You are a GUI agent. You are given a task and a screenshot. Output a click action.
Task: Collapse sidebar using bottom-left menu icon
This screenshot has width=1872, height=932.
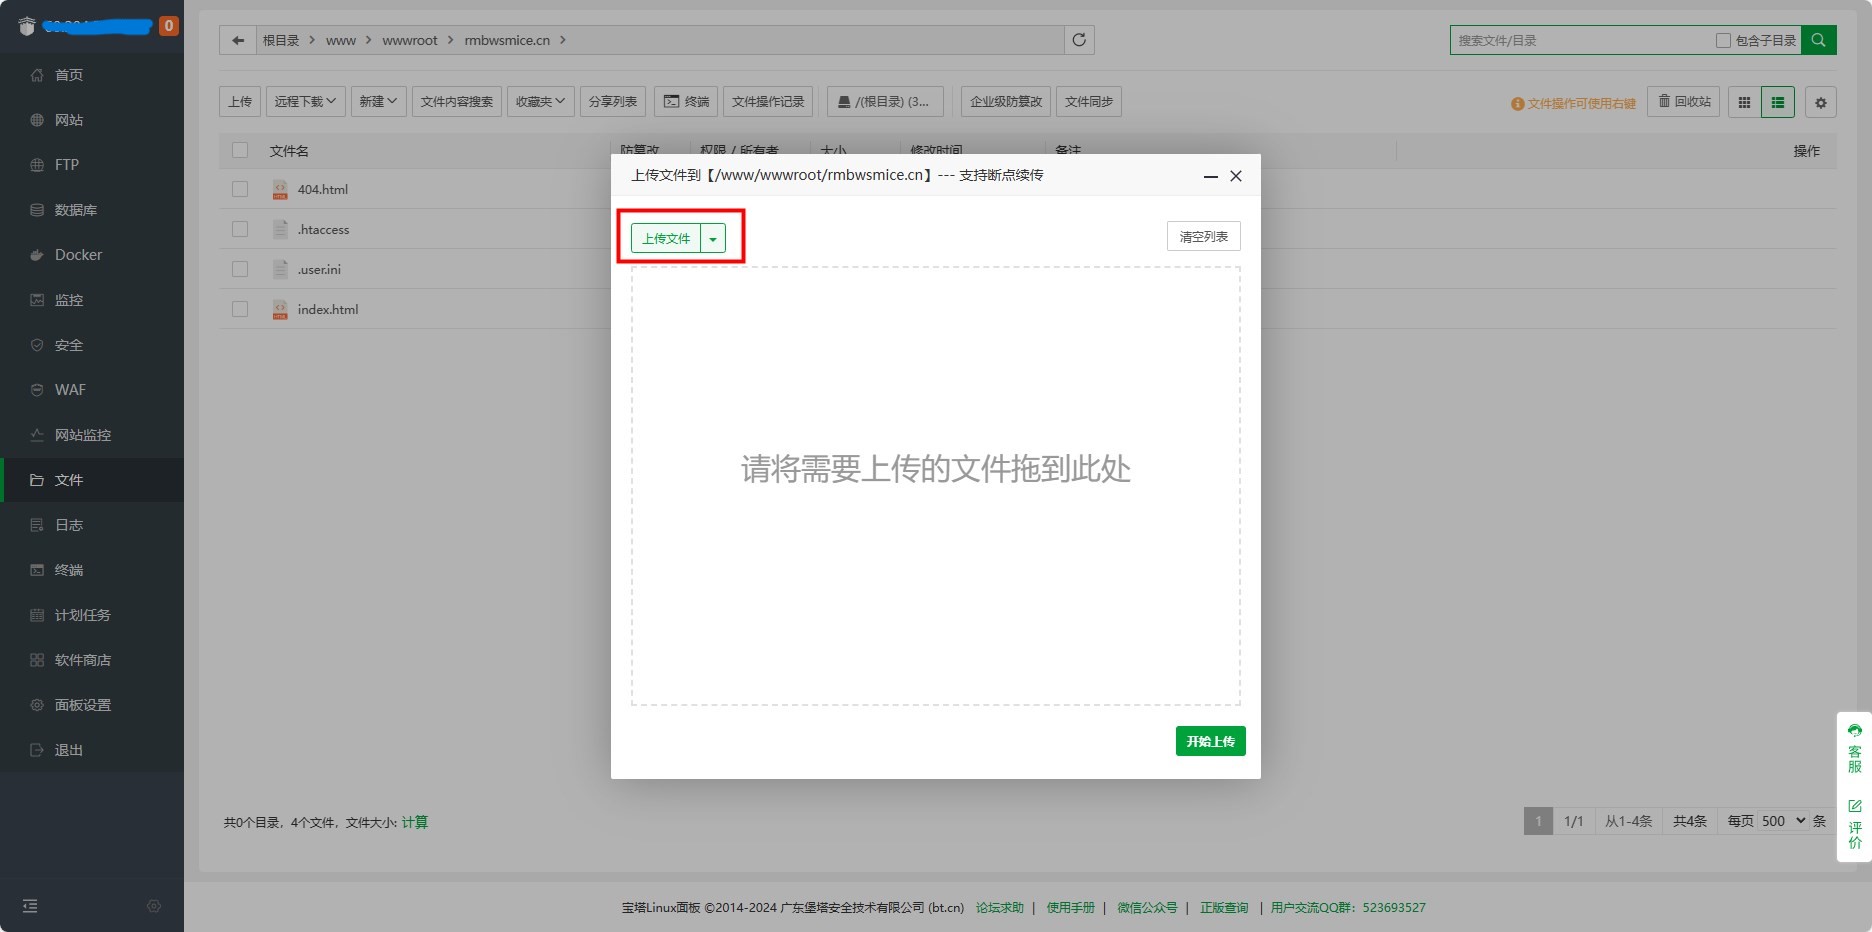[x=30, y=906]
